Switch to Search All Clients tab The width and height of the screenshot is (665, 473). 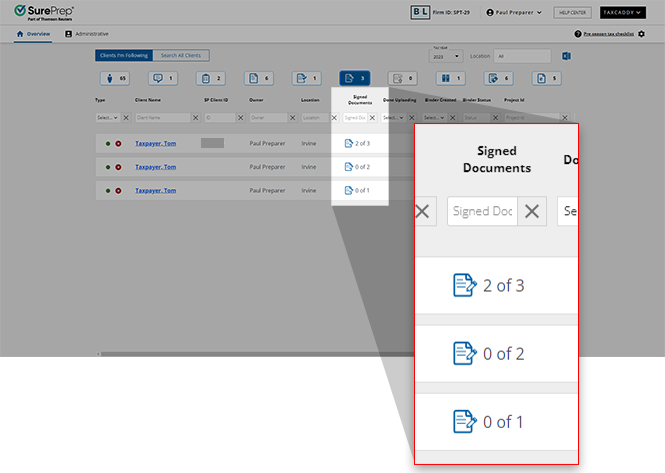click(181, 56)
